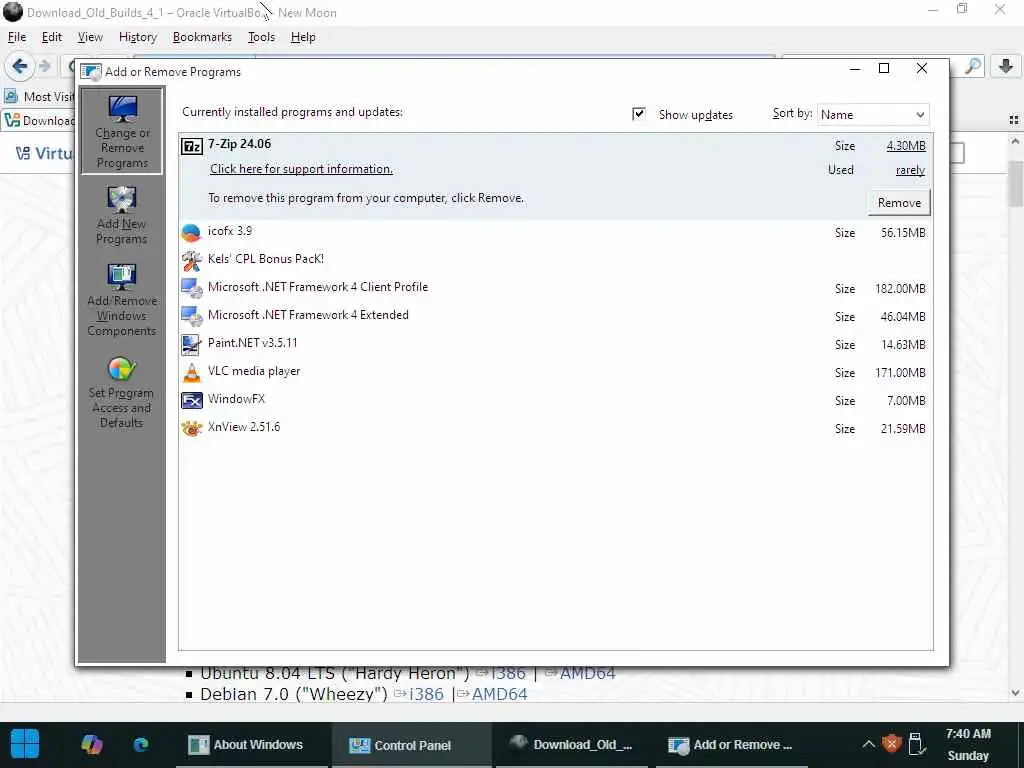Open the Edit menu
The width and height of the screenshot is (1024, 768).
click(x=52, y=37)
